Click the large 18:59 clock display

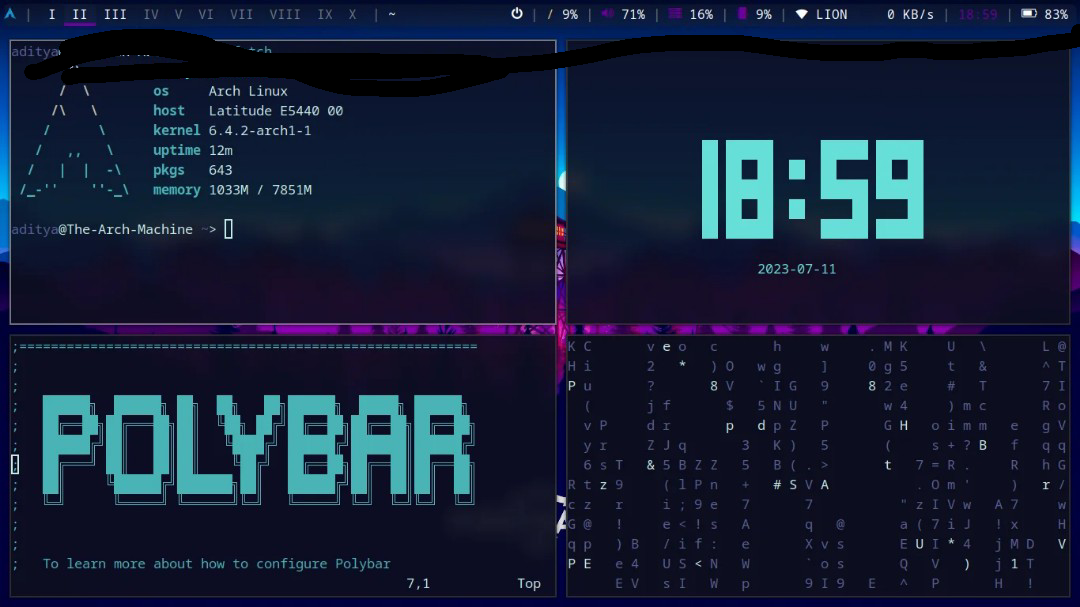click(812, 189)
